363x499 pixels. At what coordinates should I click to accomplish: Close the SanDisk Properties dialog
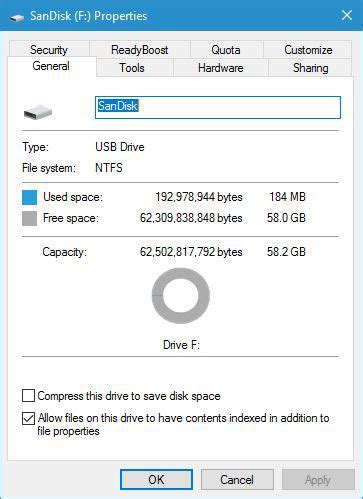pos(347,15)
